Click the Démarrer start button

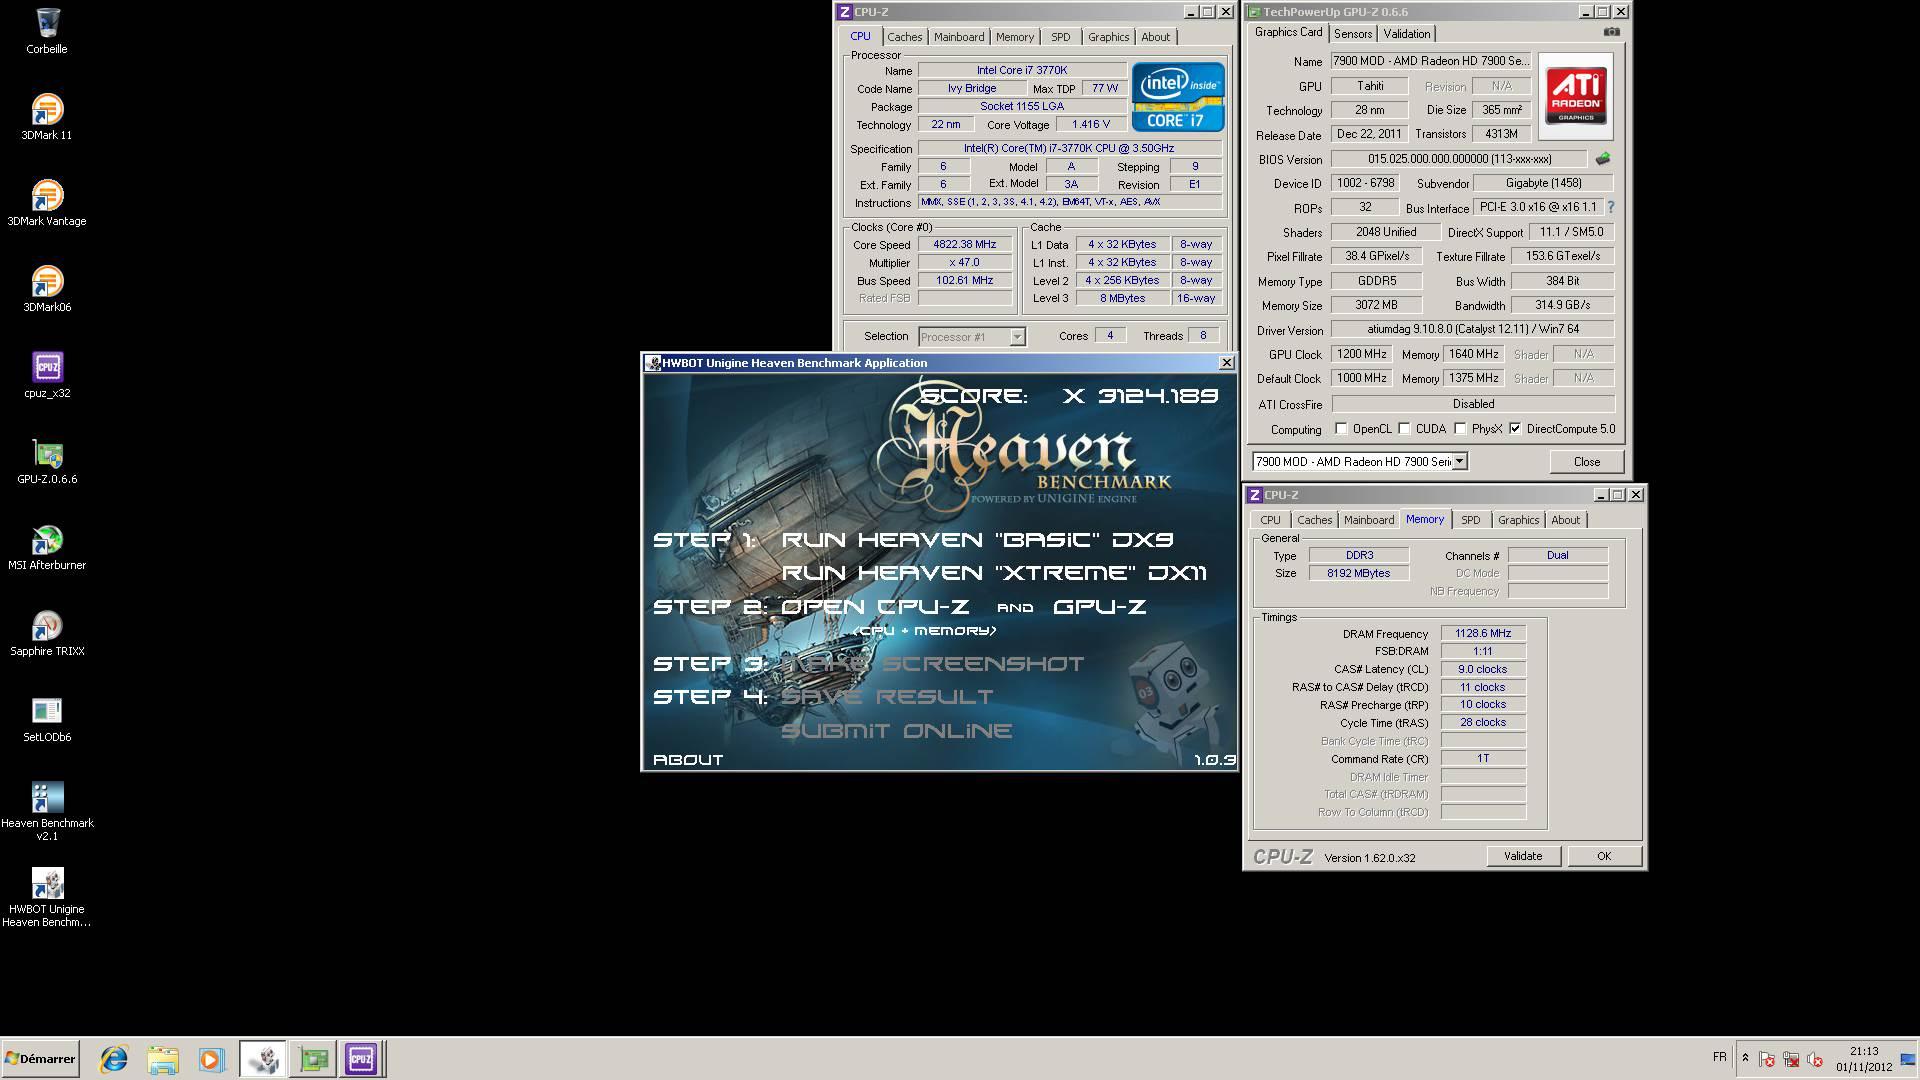[40, 1059]
